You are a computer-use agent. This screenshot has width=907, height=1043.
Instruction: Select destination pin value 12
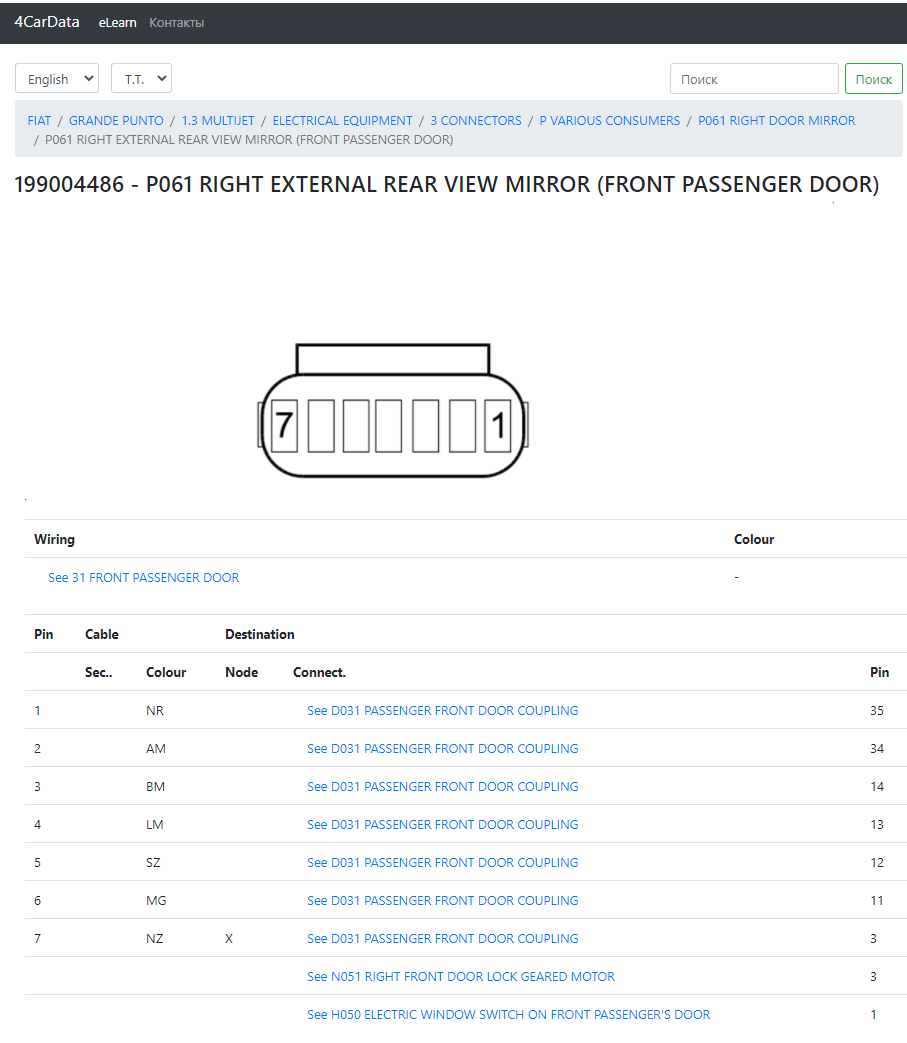point(877,862)
